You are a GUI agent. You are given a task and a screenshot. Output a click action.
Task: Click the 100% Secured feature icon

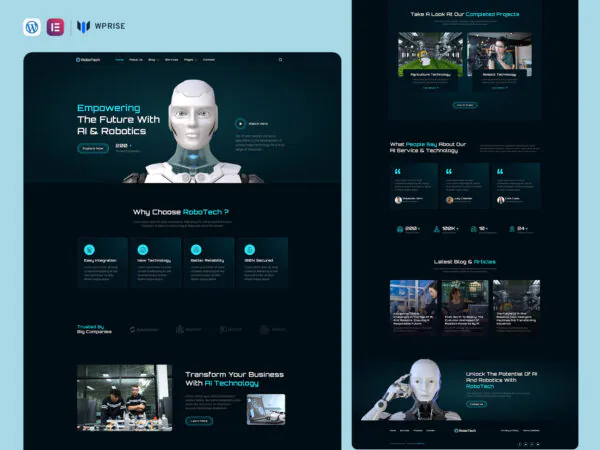click(249, 249)
